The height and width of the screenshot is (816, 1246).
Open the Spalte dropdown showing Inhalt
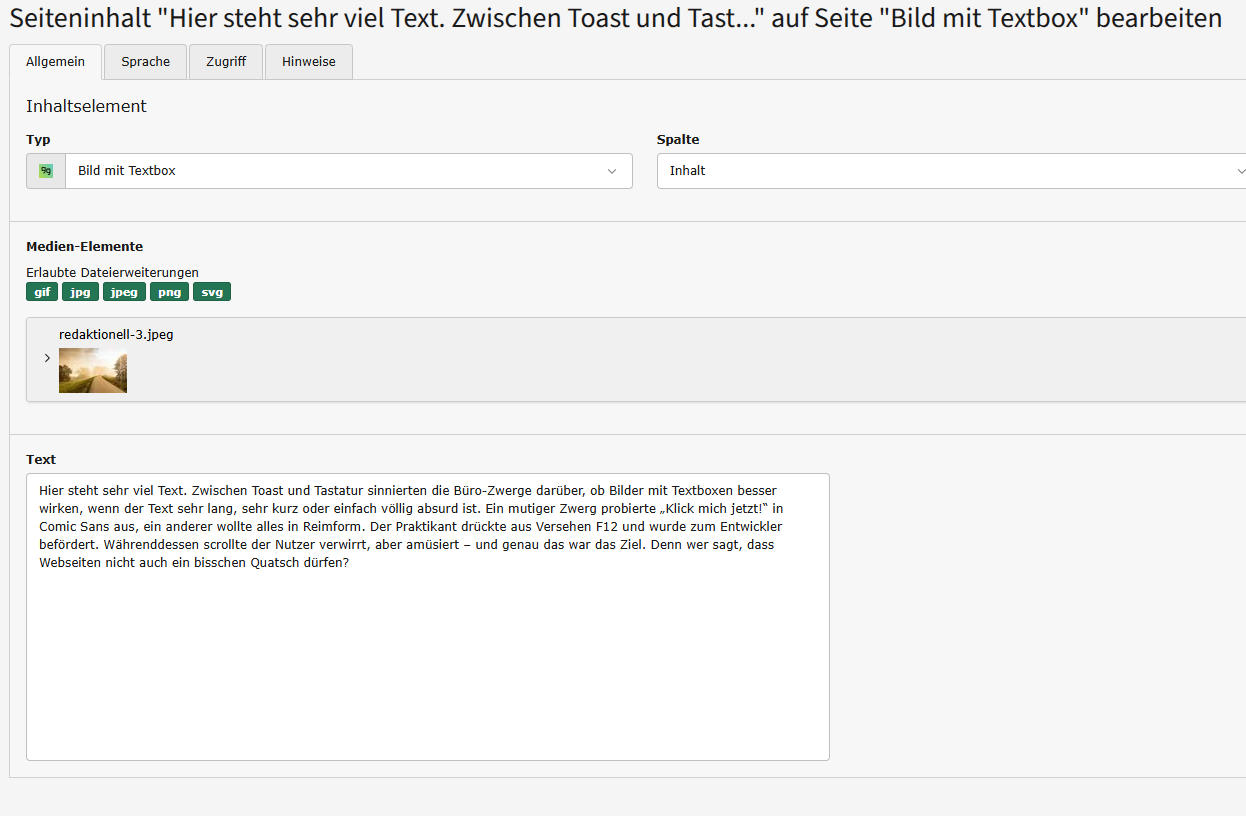click(940, 171)
